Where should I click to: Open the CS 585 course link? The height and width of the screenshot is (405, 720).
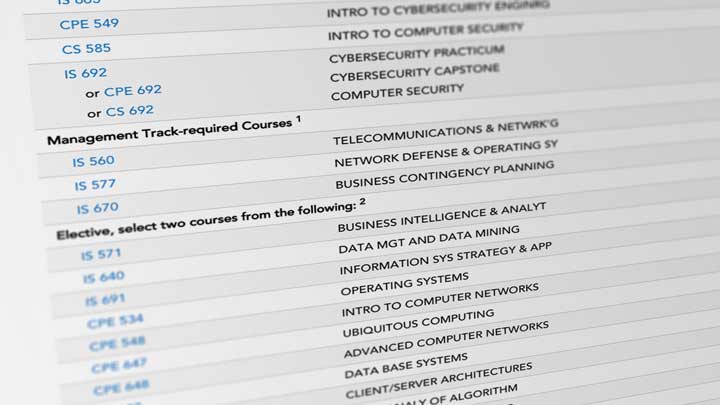[86, 48]
